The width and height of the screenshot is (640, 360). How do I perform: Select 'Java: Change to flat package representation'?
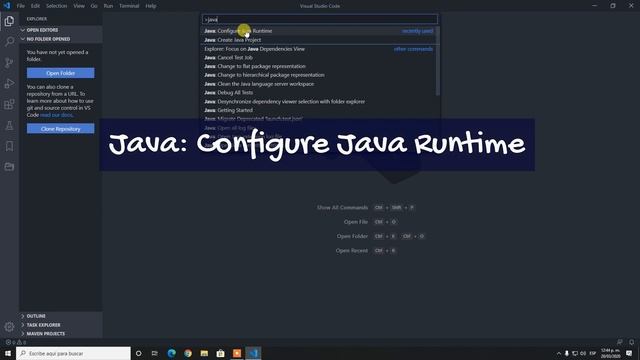coord(320,66)
